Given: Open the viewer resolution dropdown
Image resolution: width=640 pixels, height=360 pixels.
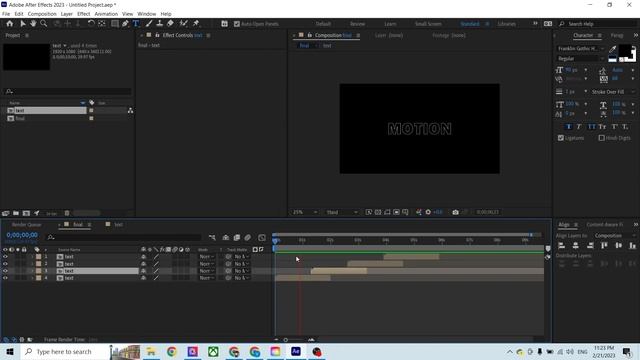Looking at the screenshot, I should pos(342,212).
